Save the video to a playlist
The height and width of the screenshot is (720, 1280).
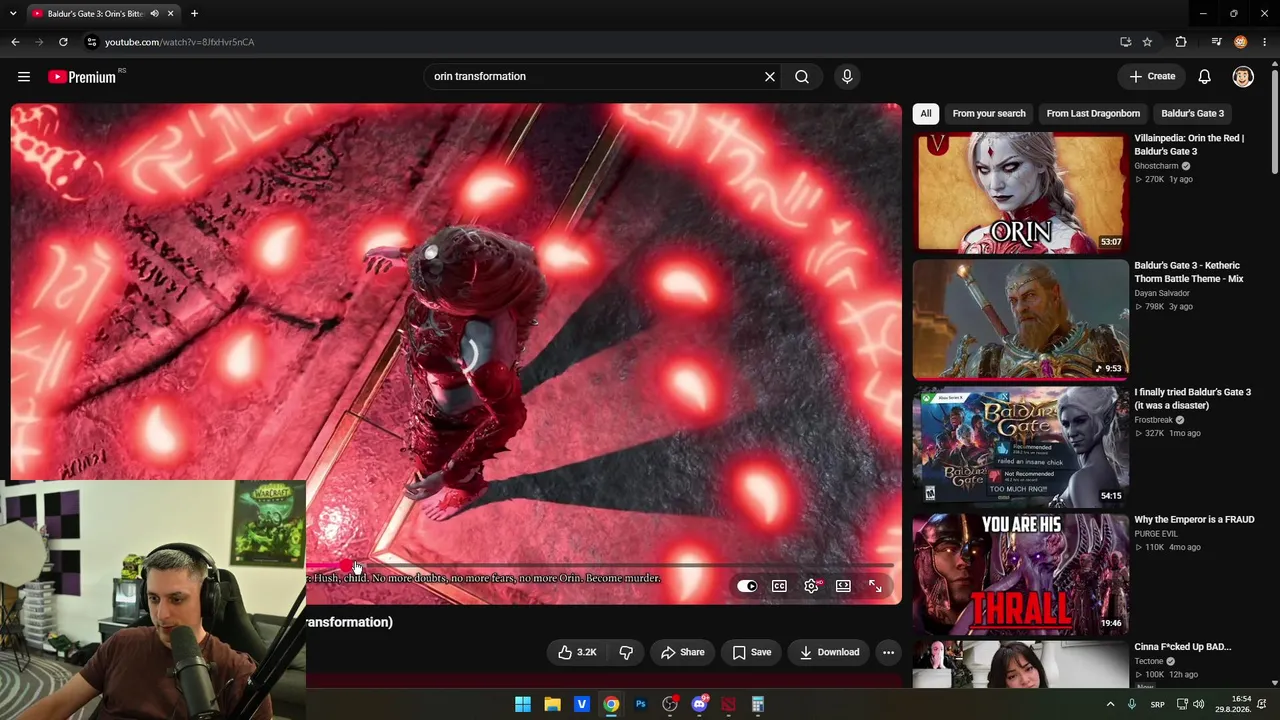coord(751,652)
